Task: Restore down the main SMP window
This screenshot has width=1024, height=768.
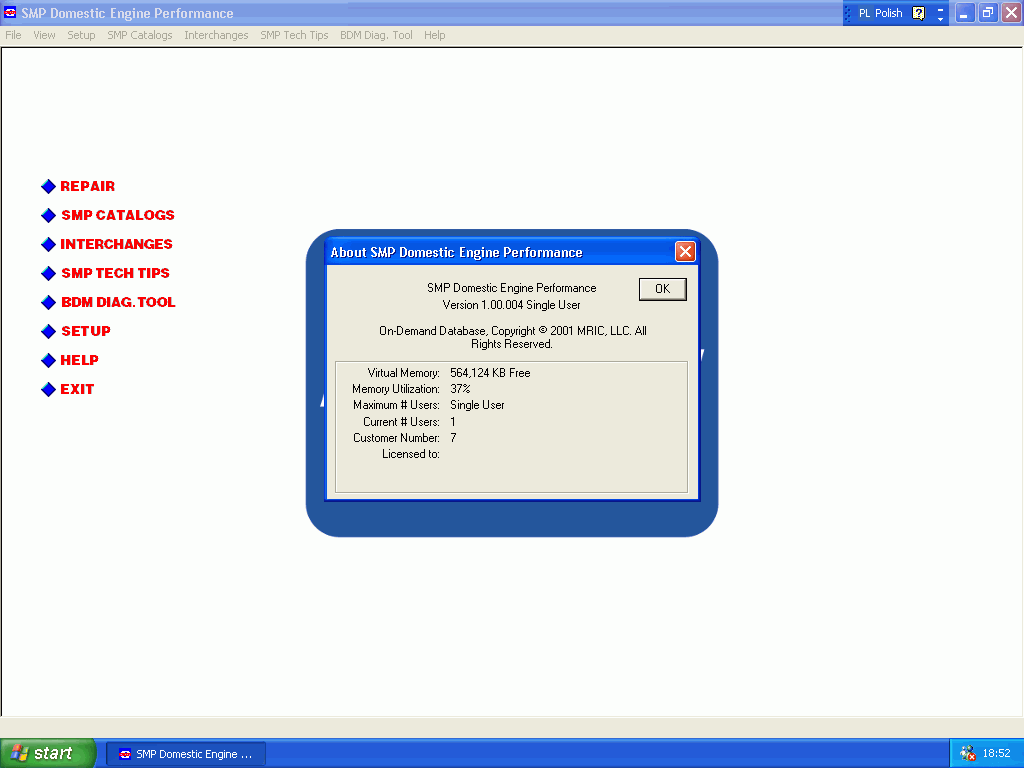Action: (987, 12)
